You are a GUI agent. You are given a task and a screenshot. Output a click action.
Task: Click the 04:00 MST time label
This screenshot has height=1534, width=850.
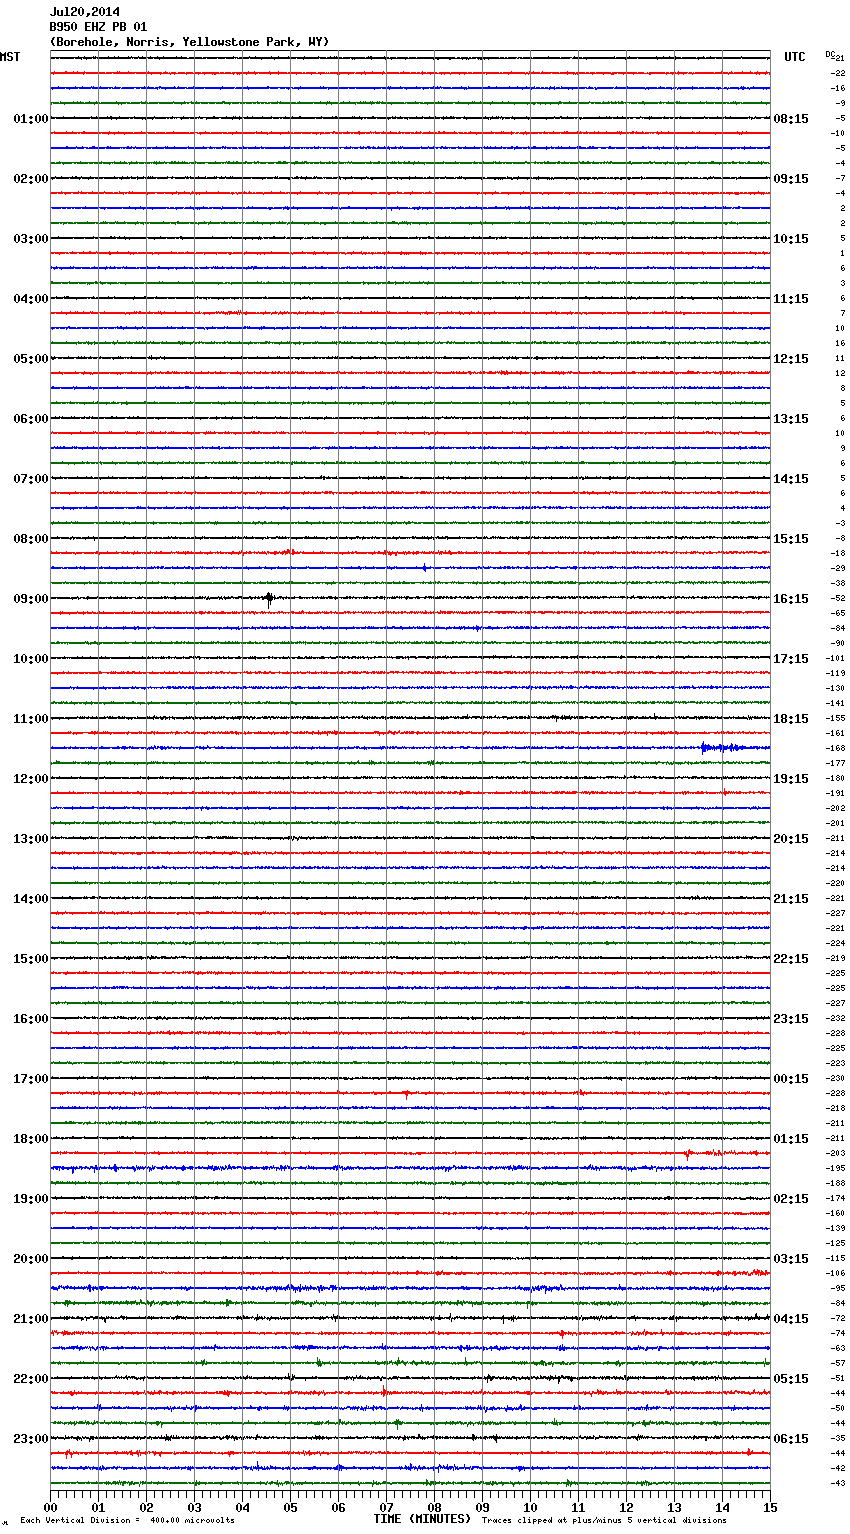click(x=31, y=299)
